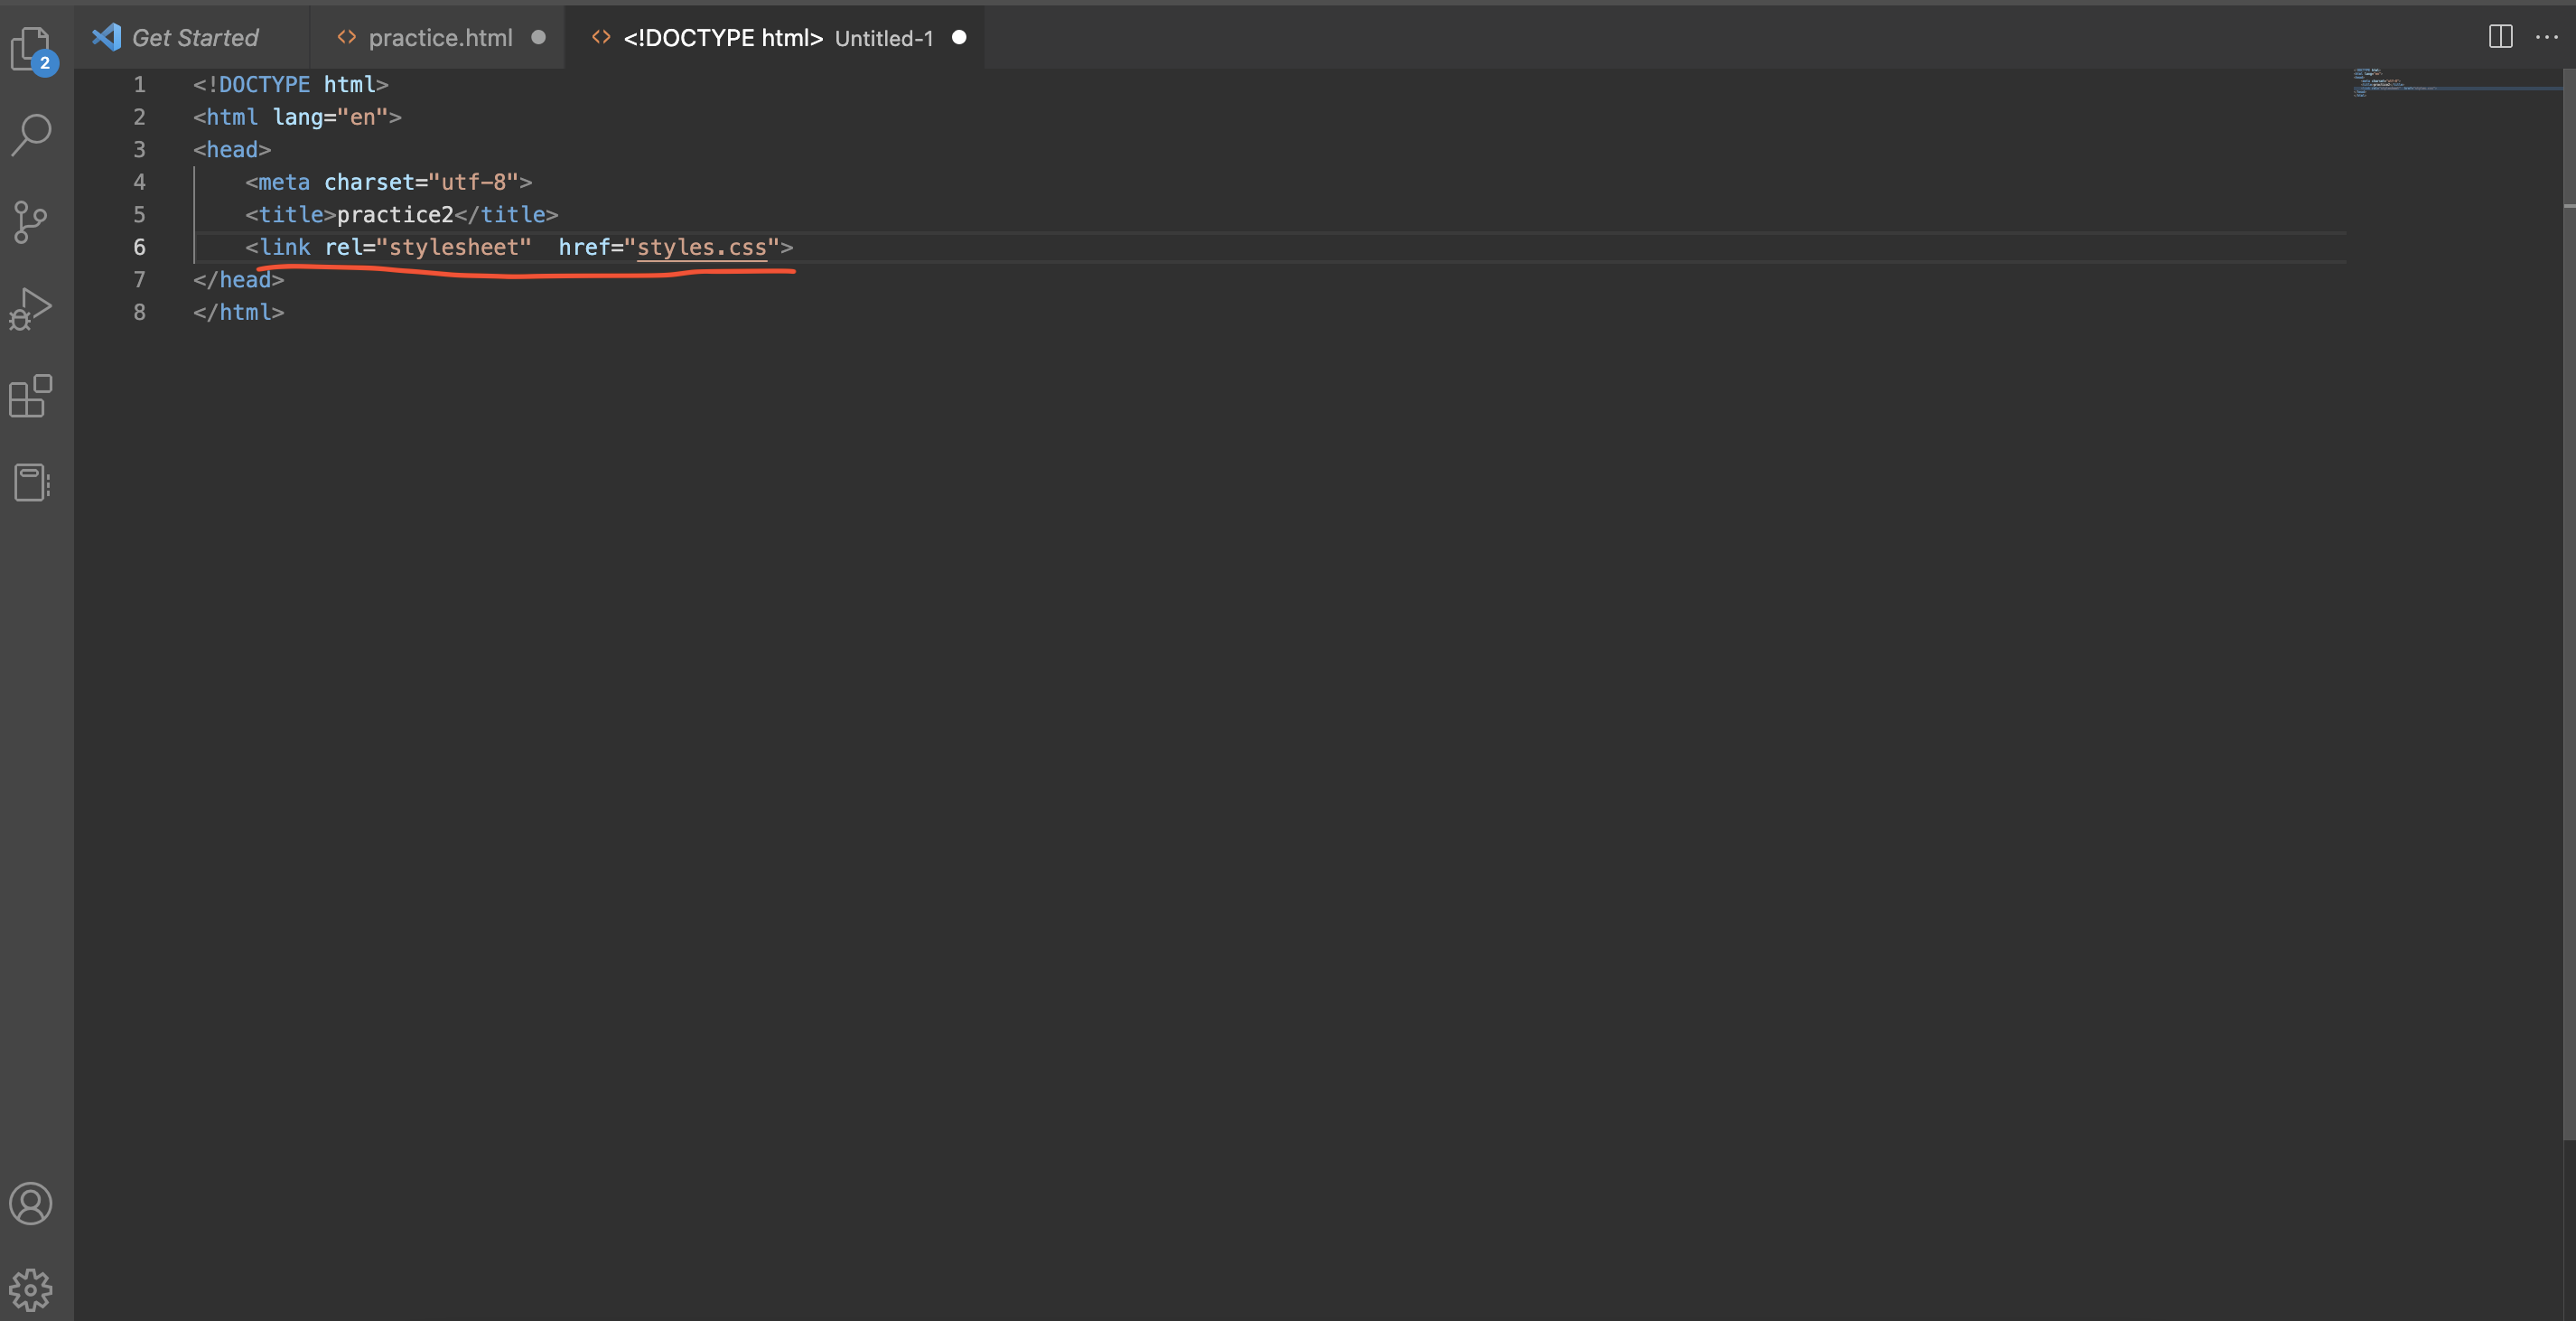Select the Untitled-1 editor tab

pyautogui.click(x=775, y=37)
